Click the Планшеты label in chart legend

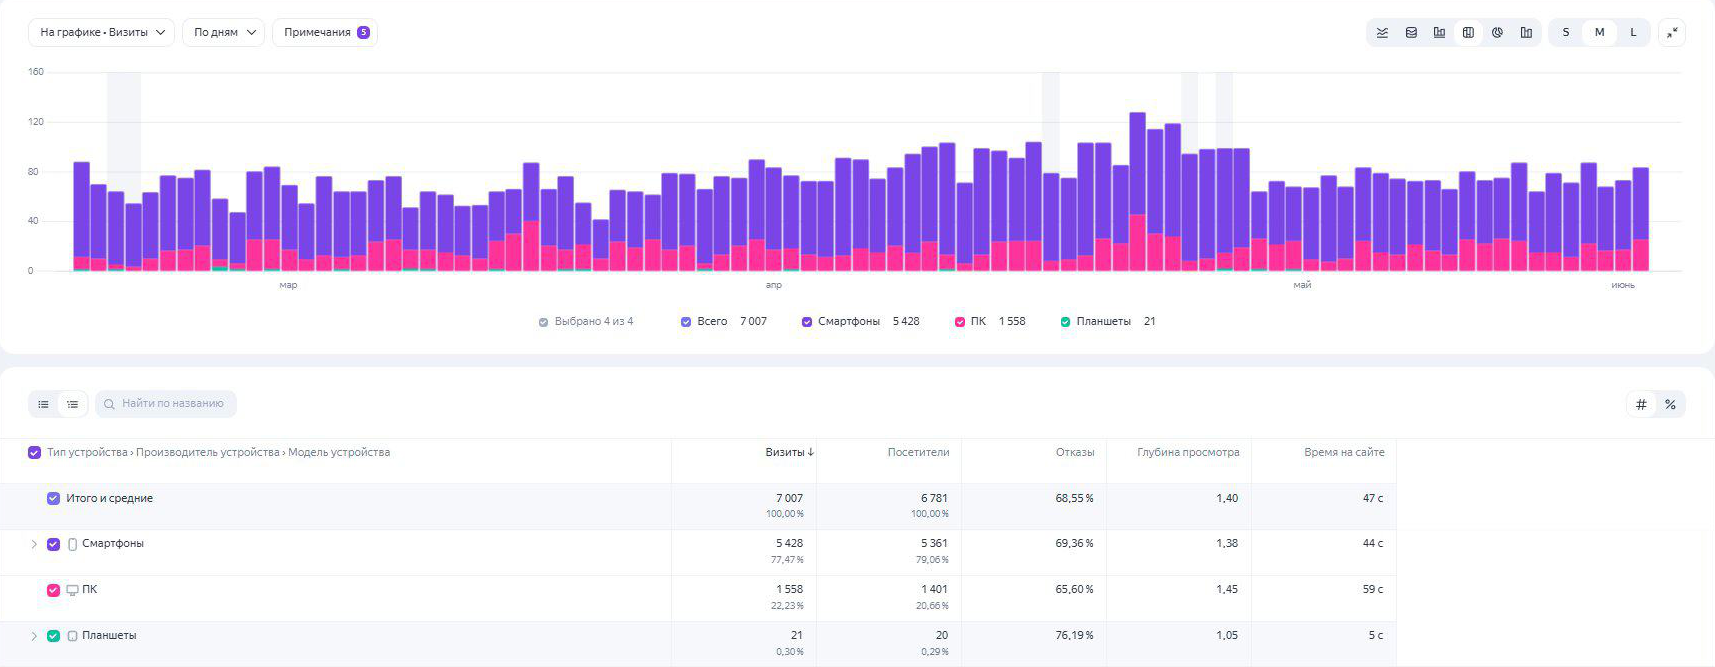(1103, 322)
